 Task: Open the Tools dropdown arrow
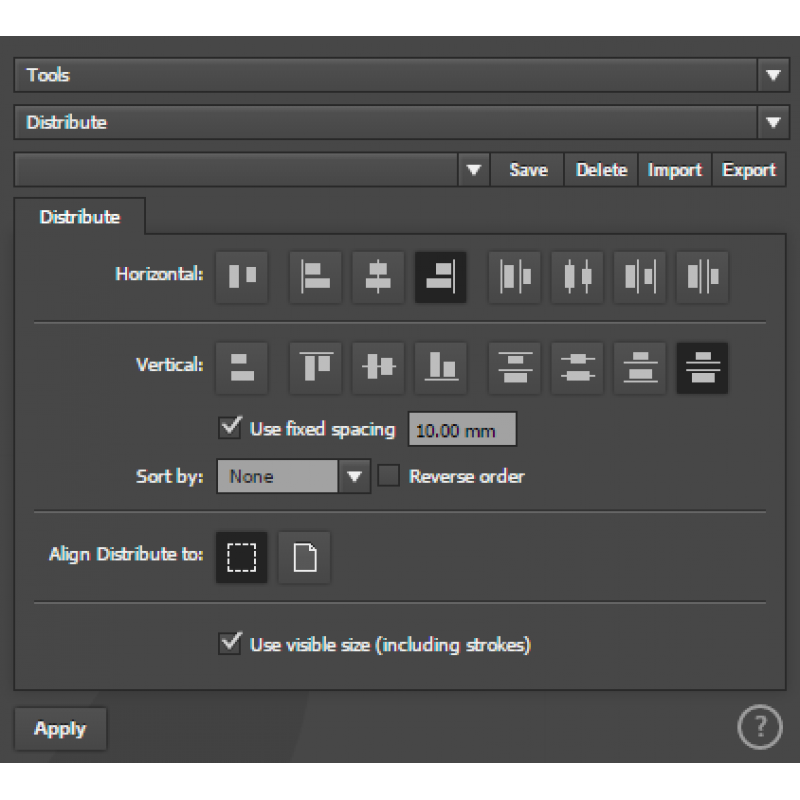(x=773, y=75)
